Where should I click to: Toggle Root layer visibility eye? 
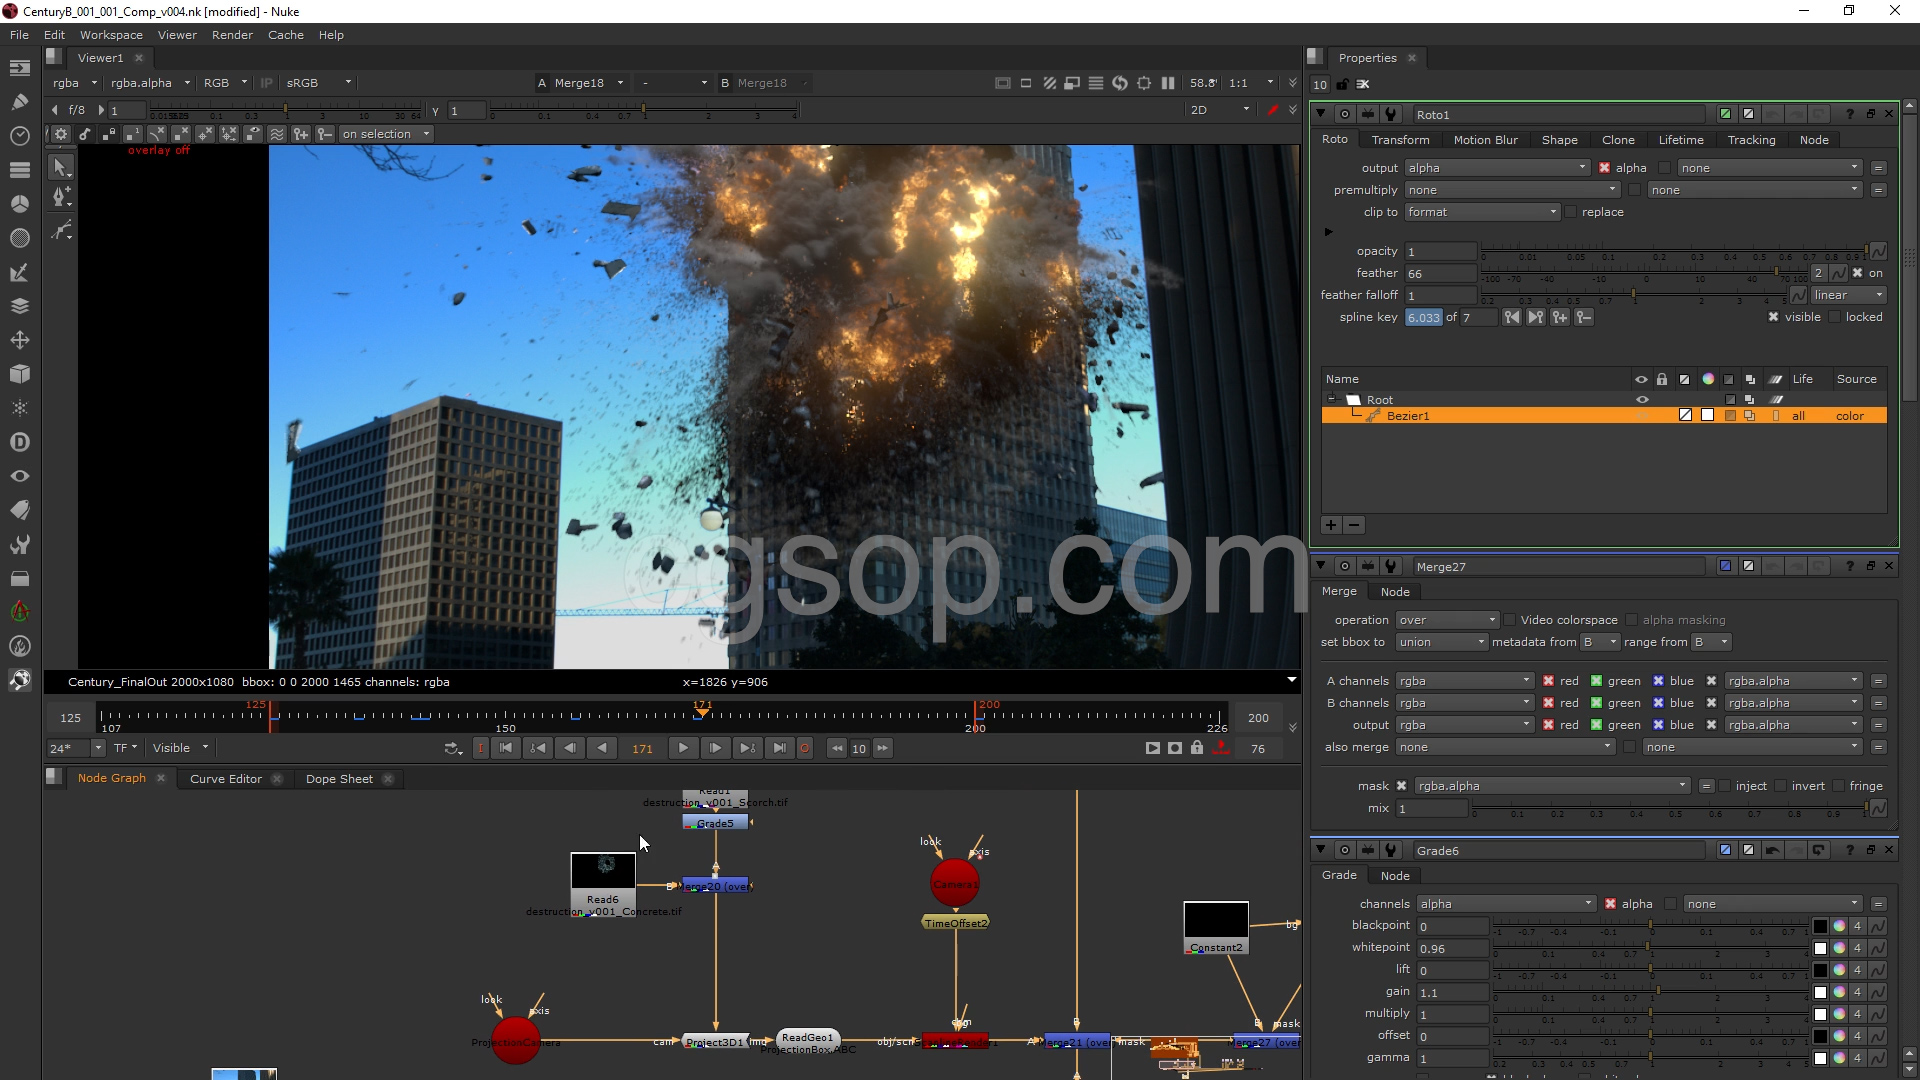pyautogui.click(x=1641, y=399)
